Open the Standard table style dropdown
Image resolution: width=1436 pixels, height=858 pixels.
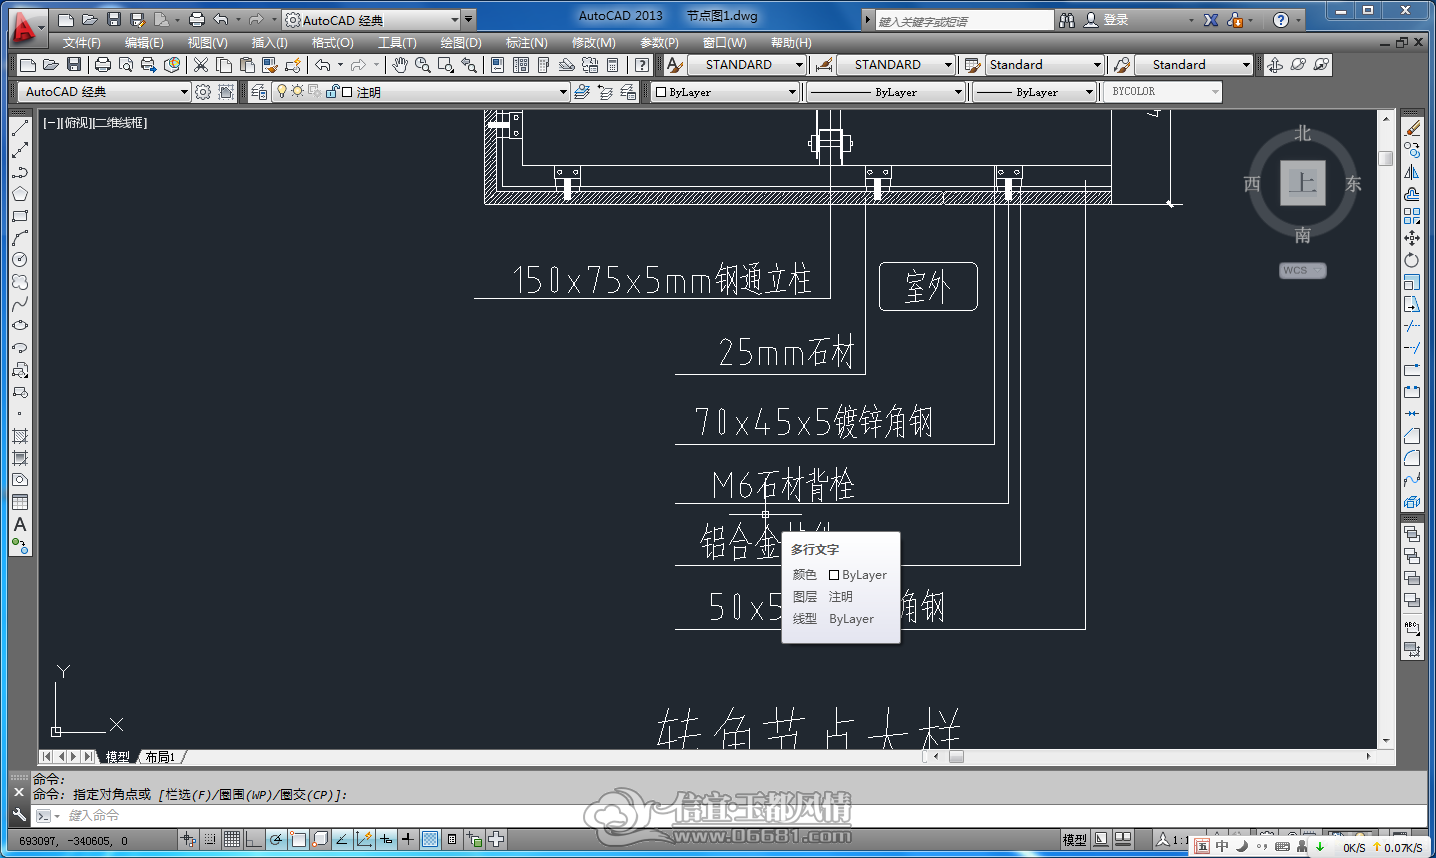coord(1097,65)
